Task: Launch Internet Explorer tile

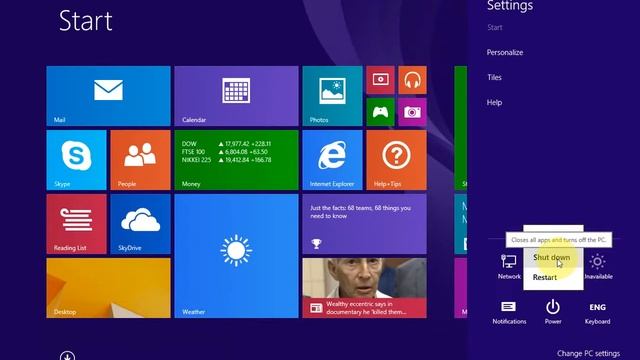Action: click(x=332, y=160)
